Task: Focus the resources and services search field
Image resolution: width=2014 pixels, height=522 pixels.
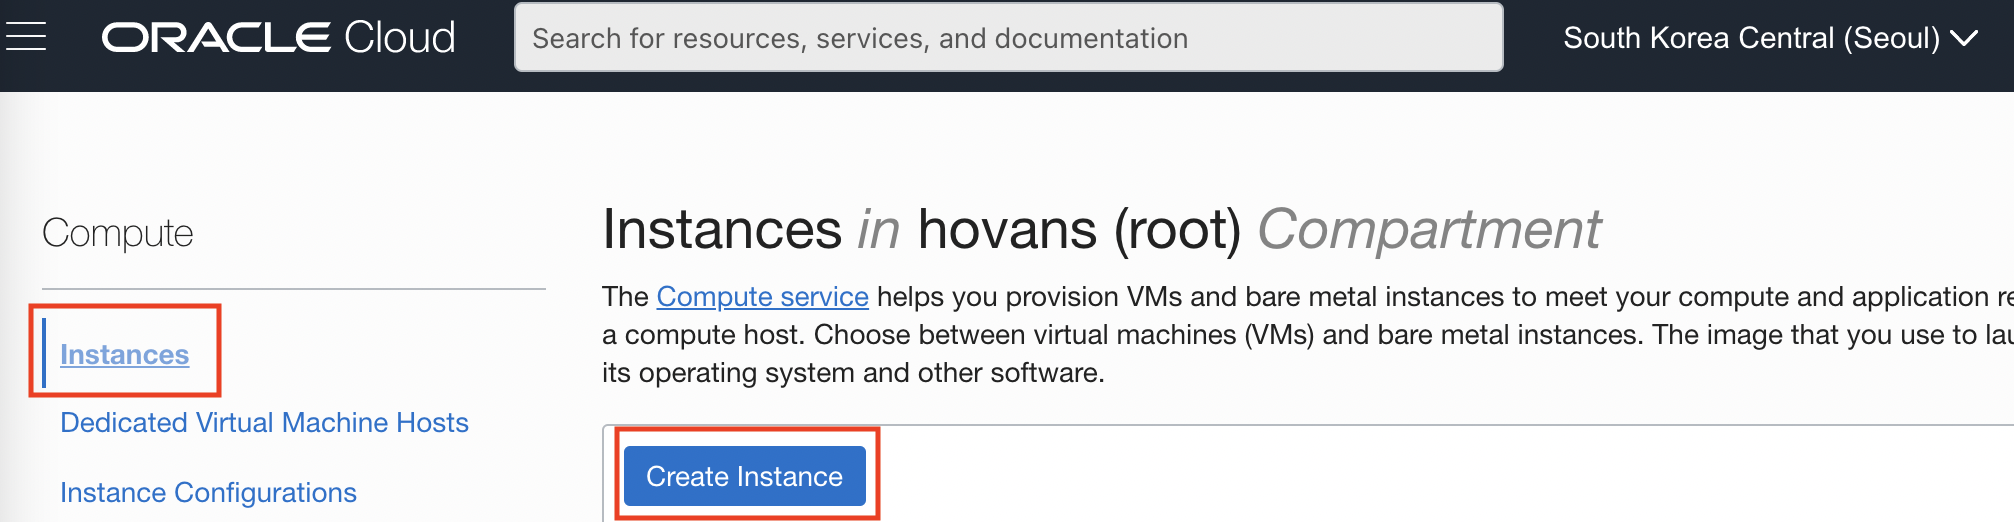Action: pos(1008,38)
